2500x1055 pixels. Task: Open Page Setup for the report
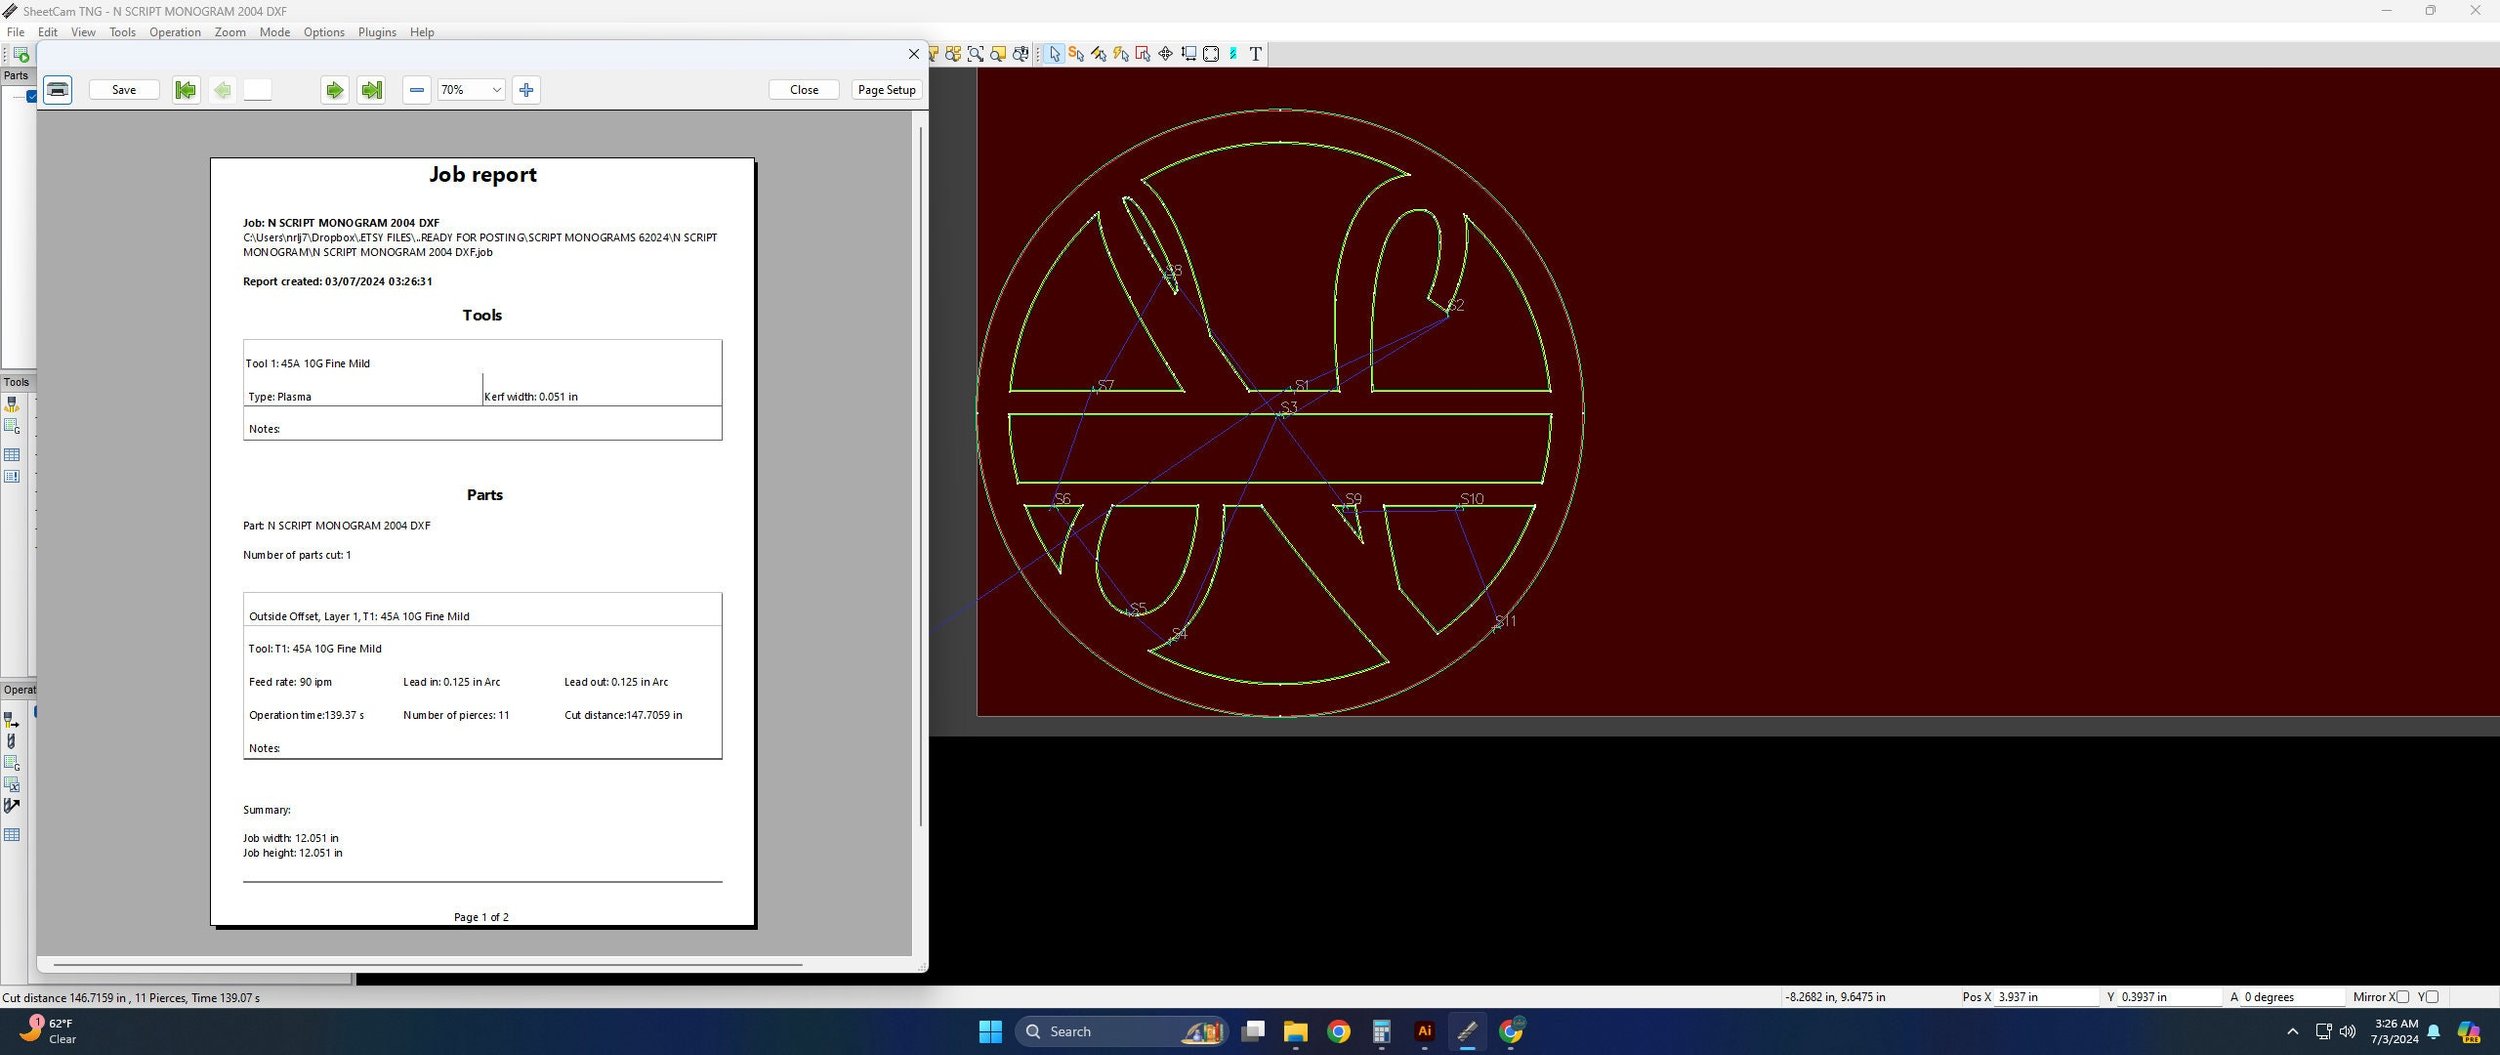click(x=887, y=90)
